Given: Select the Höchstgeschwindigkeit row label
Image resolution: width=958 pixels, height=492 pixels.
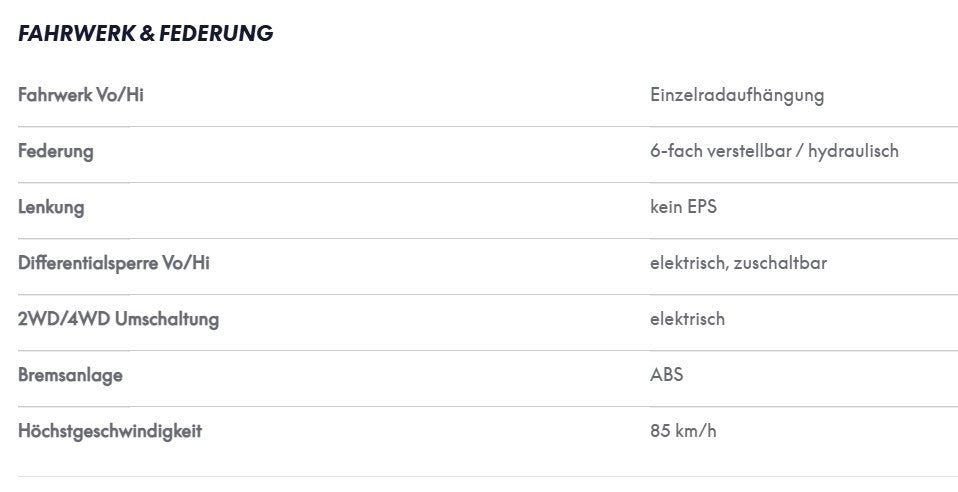Looking at the screenshot, I should tap(110, 431).
